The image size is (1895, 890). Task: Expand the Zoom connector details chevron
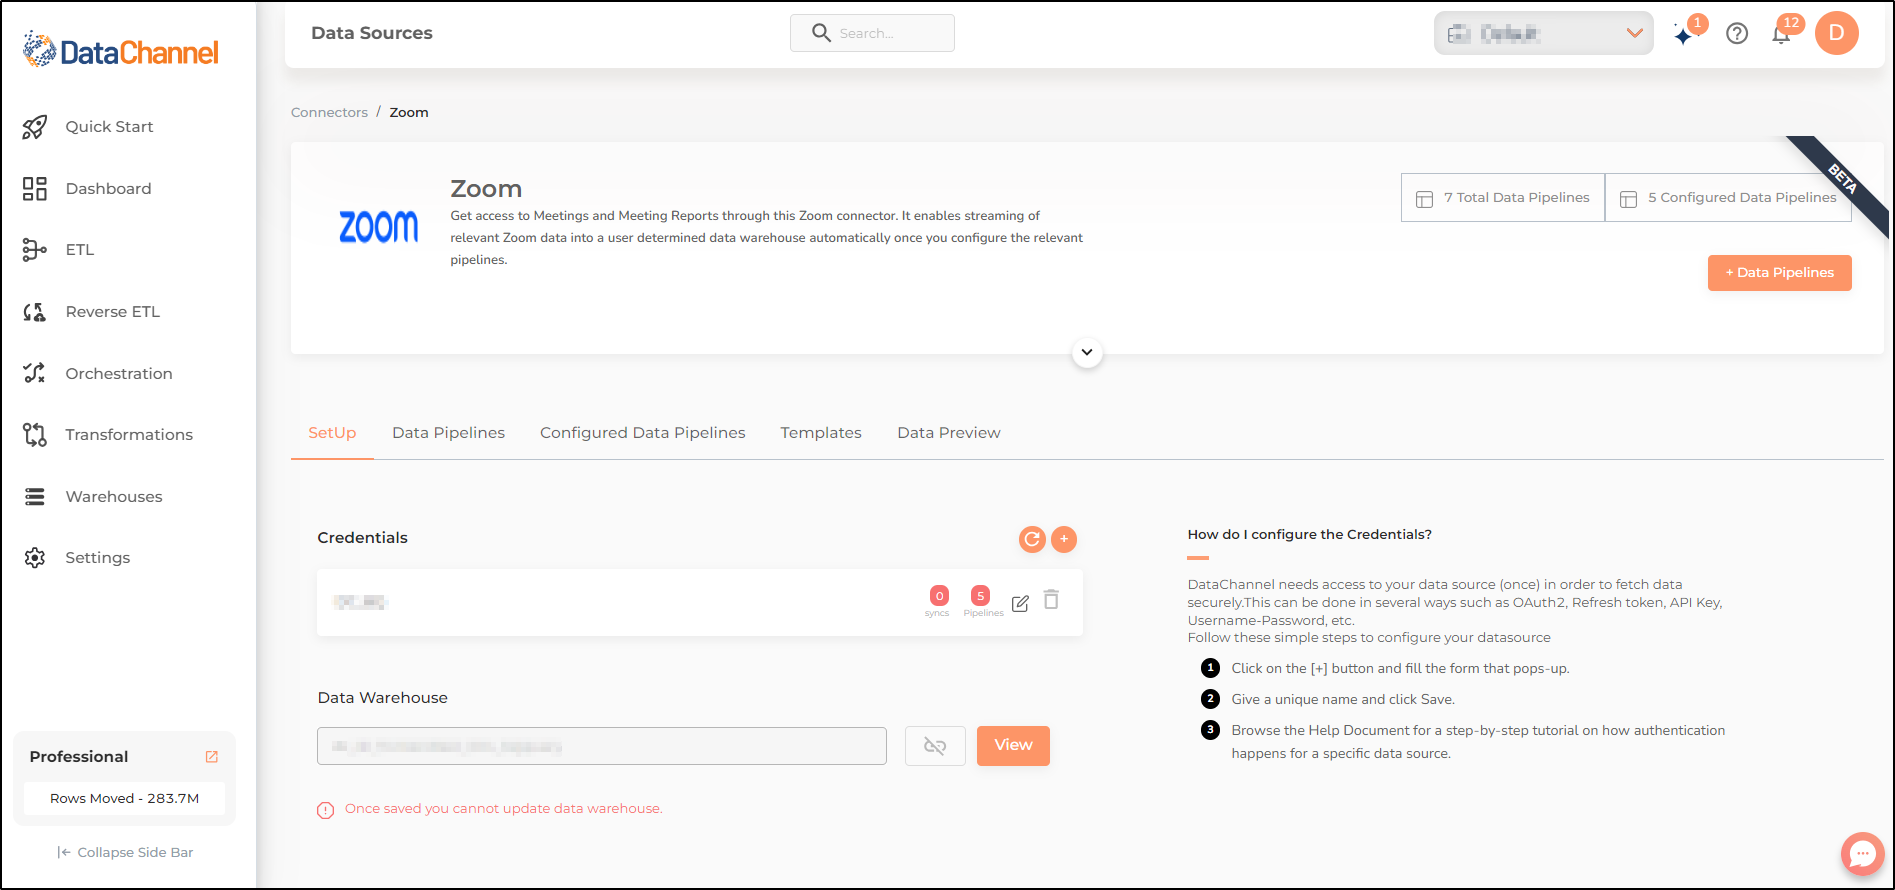[1087, 353]
